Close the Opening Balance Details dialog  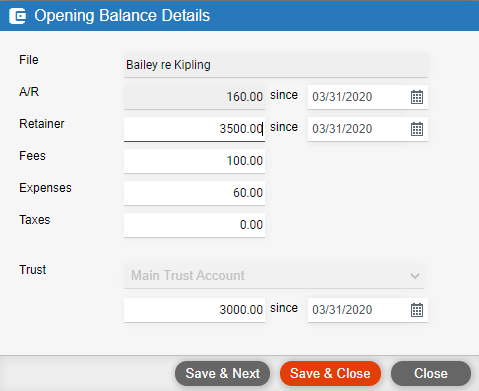click(431, 373)
